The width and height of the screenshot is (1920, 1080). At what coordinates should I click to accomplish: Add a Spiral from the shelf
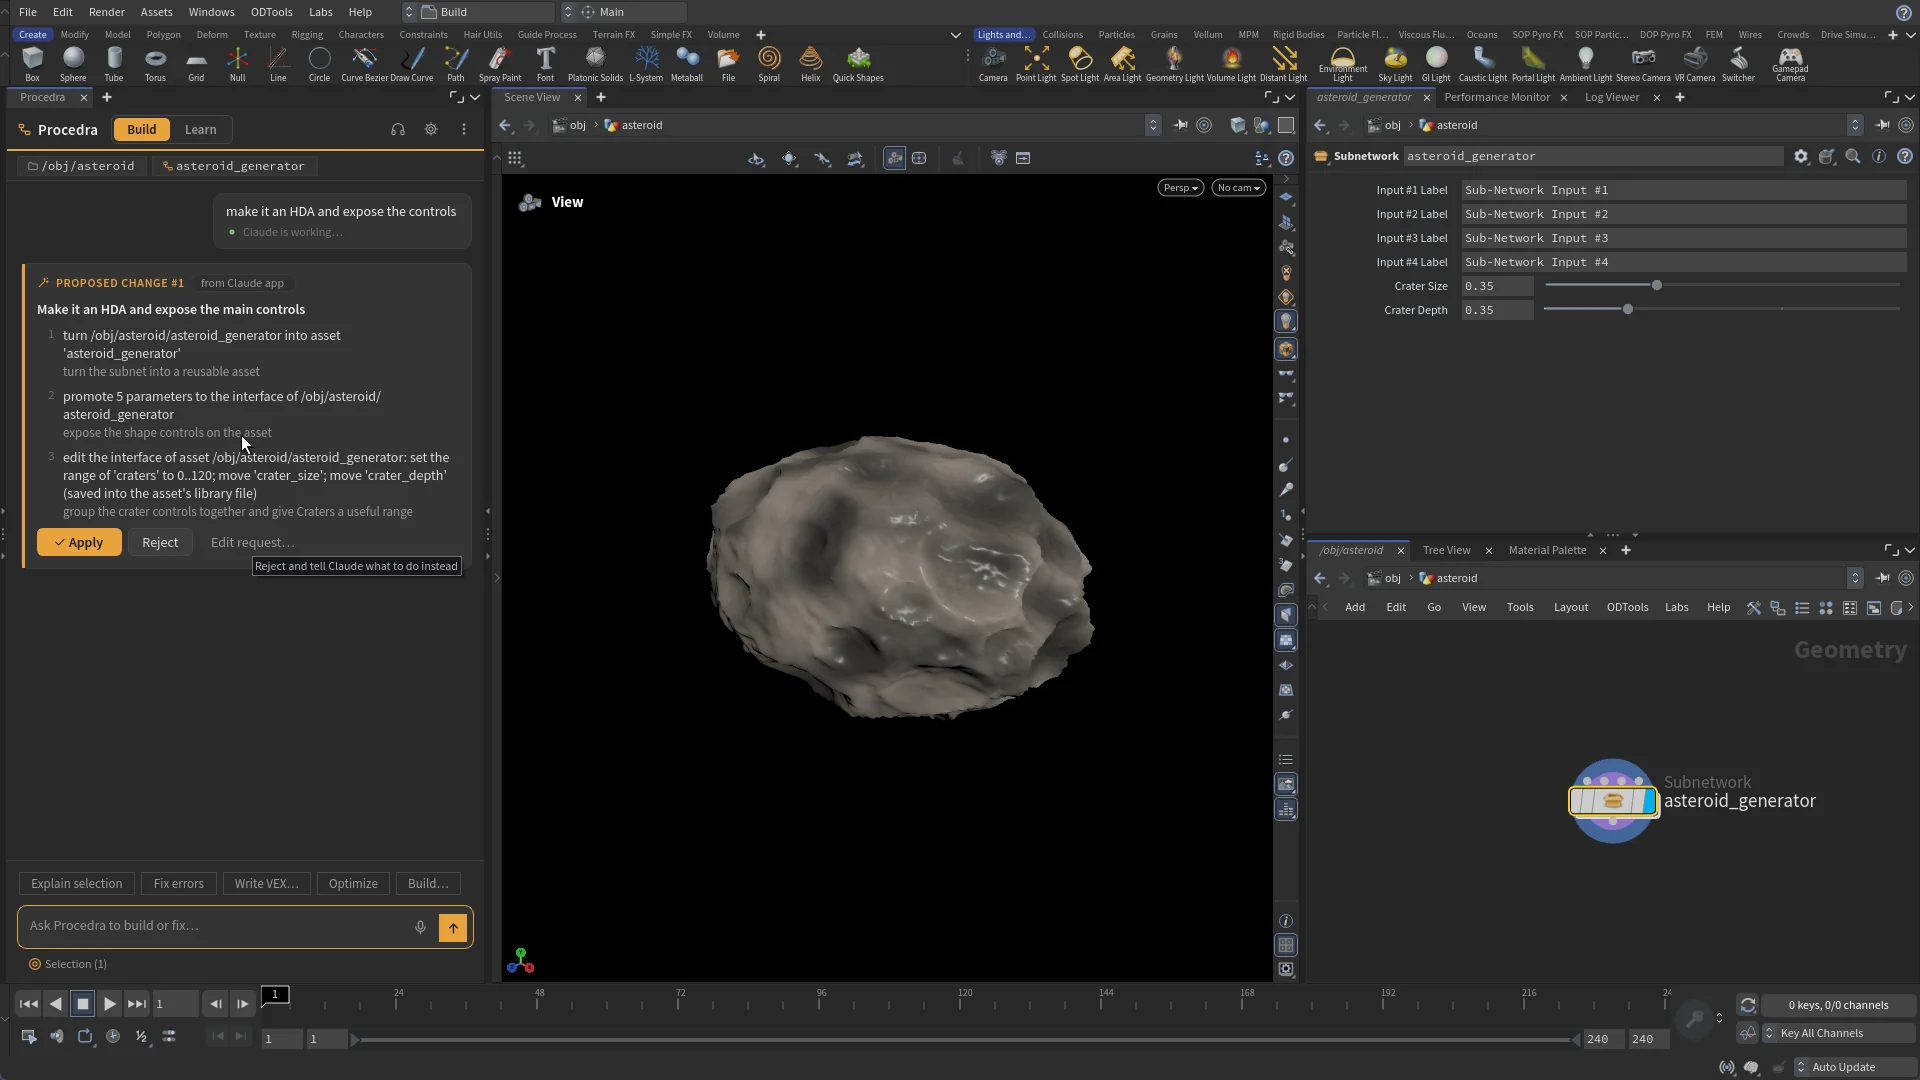[x=769, y=64]
